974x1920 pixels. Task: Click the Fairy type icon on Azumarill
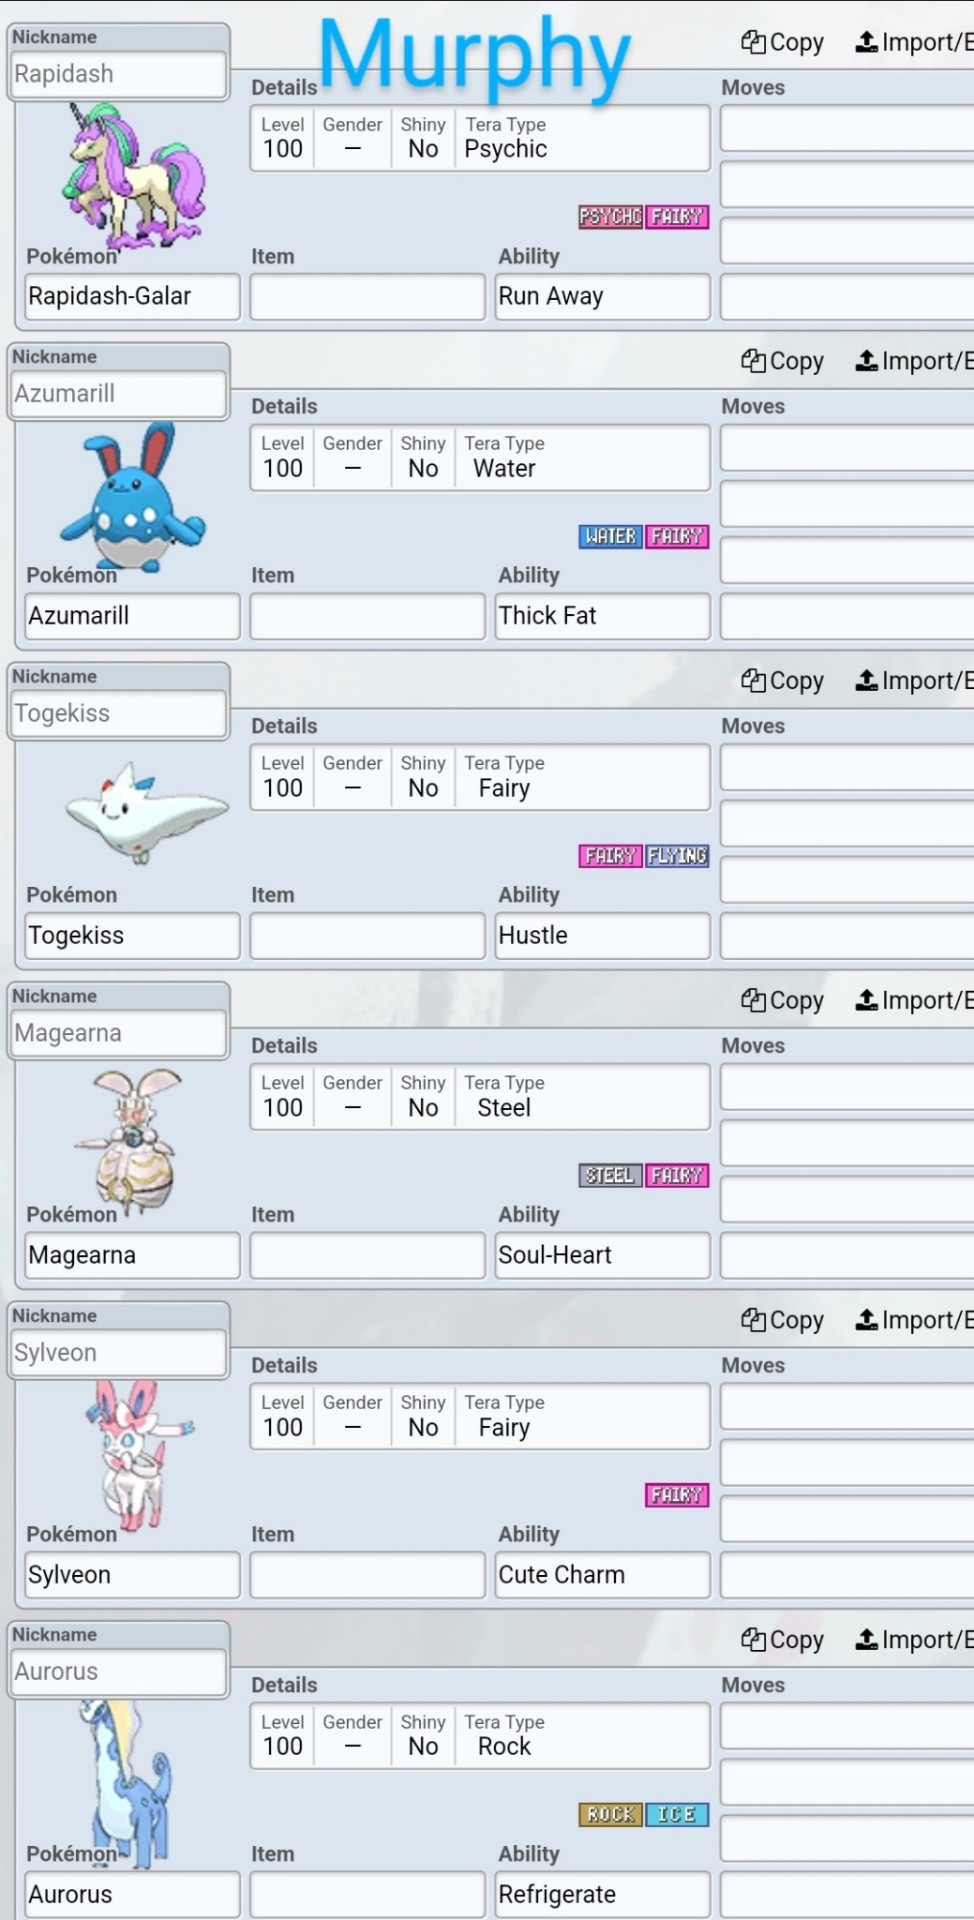pyautogui.click(x=677, y=537)
